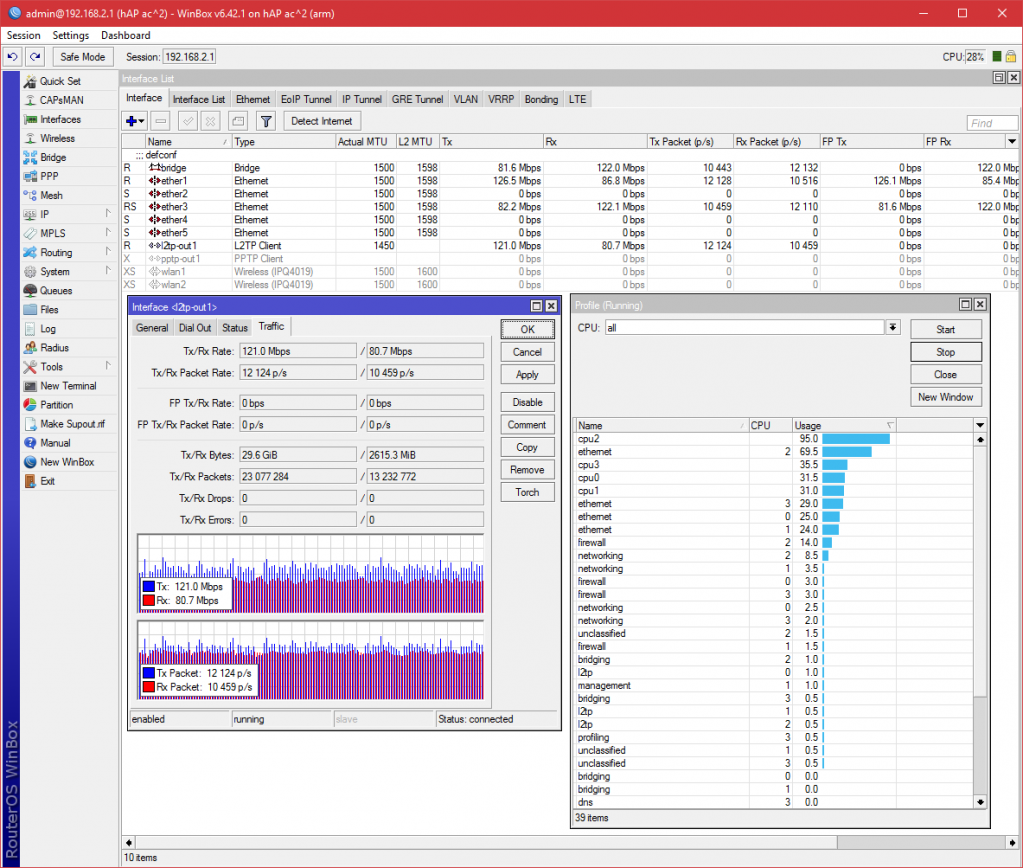Image resolution: width=1023 pixels, height=868 pixels.
Task: Switch to the Dial Out tab
Action: [x=194, y=327]
